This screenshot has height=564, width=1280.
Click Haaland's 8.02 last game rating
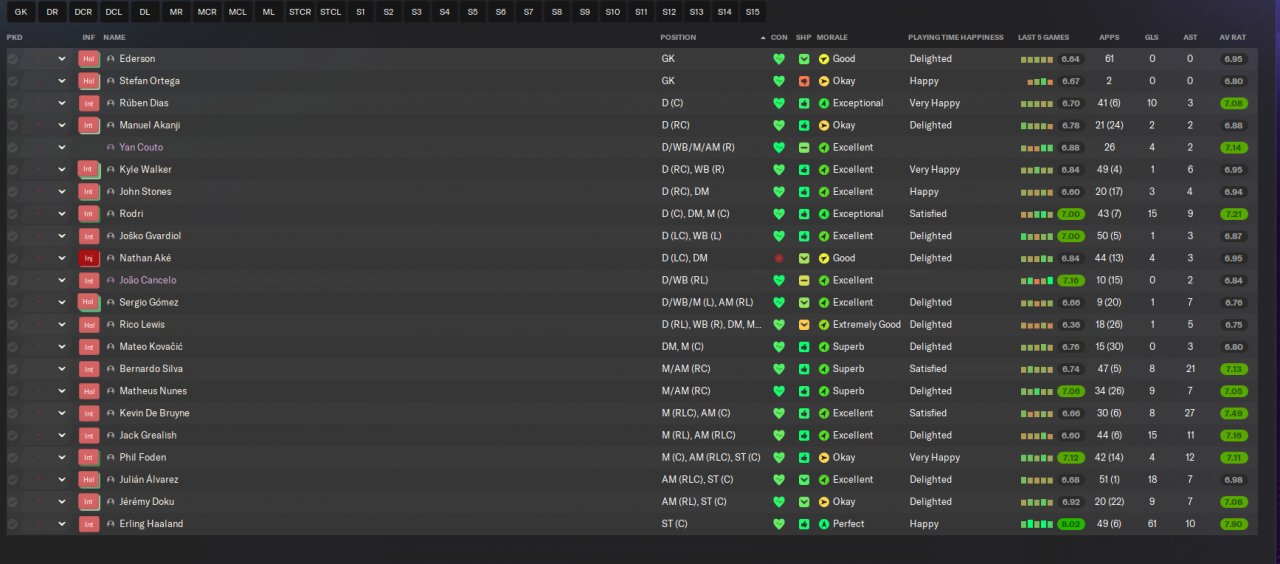pyautogui.click(x=1071, y=524)
